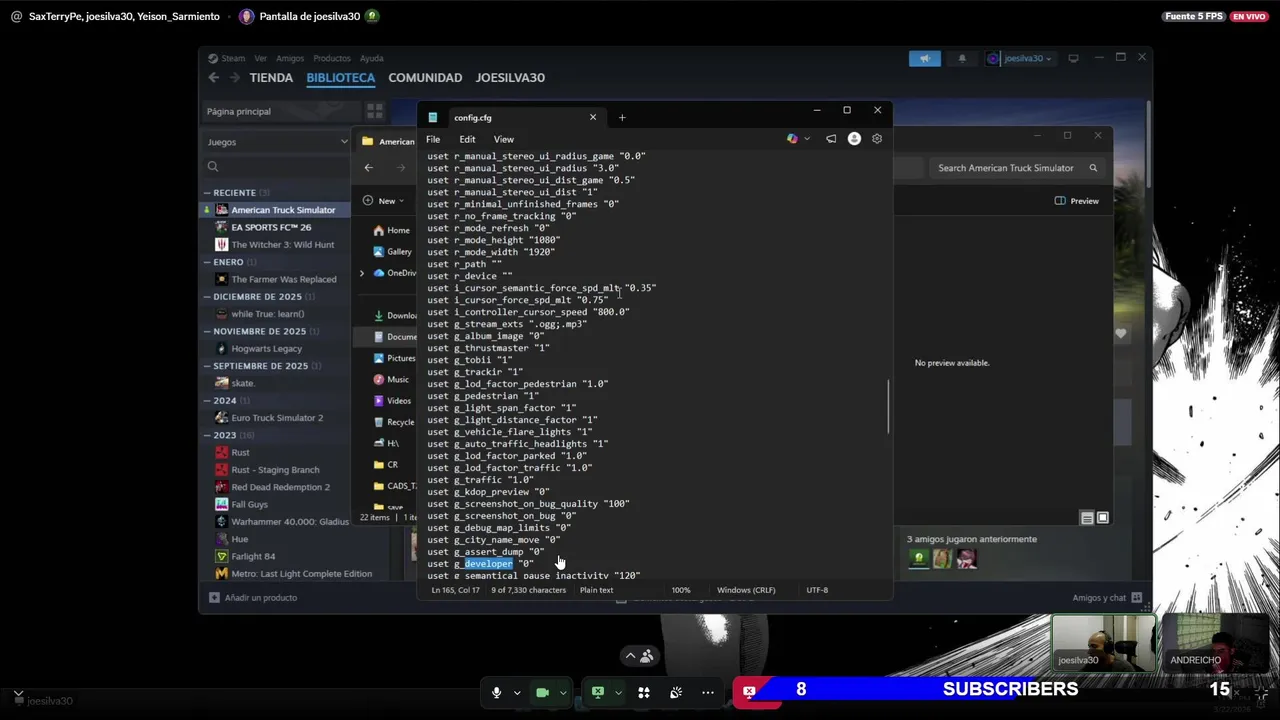Viewport: 1280px width, 720px height.
Task: Click the Notepad vertical scrollbar thumb
Action: coord(888,407)
